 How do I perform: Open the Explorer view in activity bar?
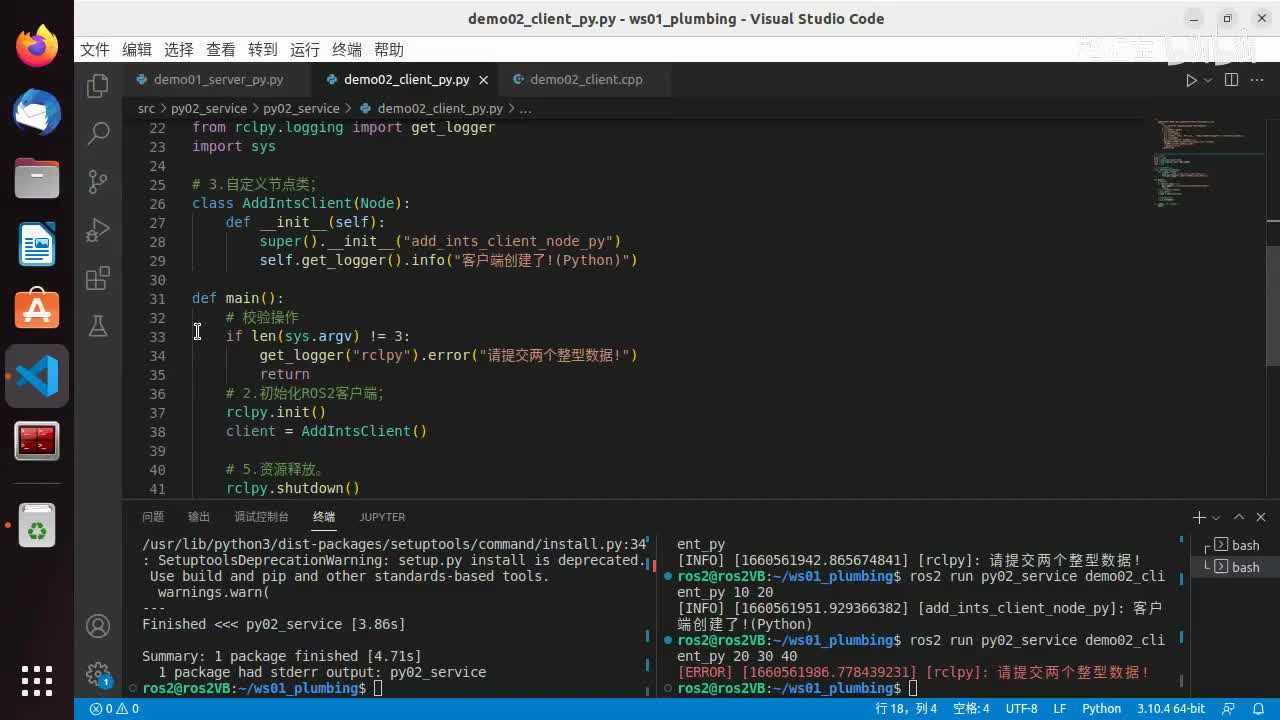(98, 86)
